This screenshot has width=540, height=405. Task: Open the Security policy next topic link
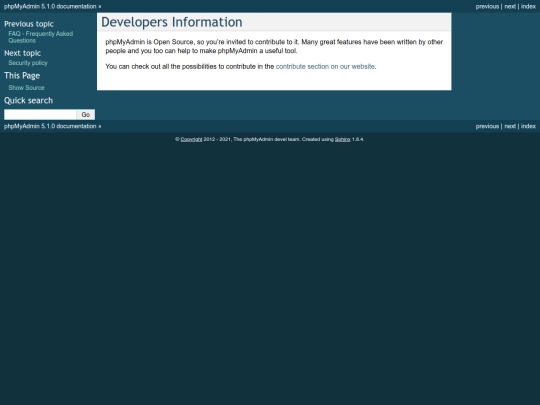(x=28, y=63)
